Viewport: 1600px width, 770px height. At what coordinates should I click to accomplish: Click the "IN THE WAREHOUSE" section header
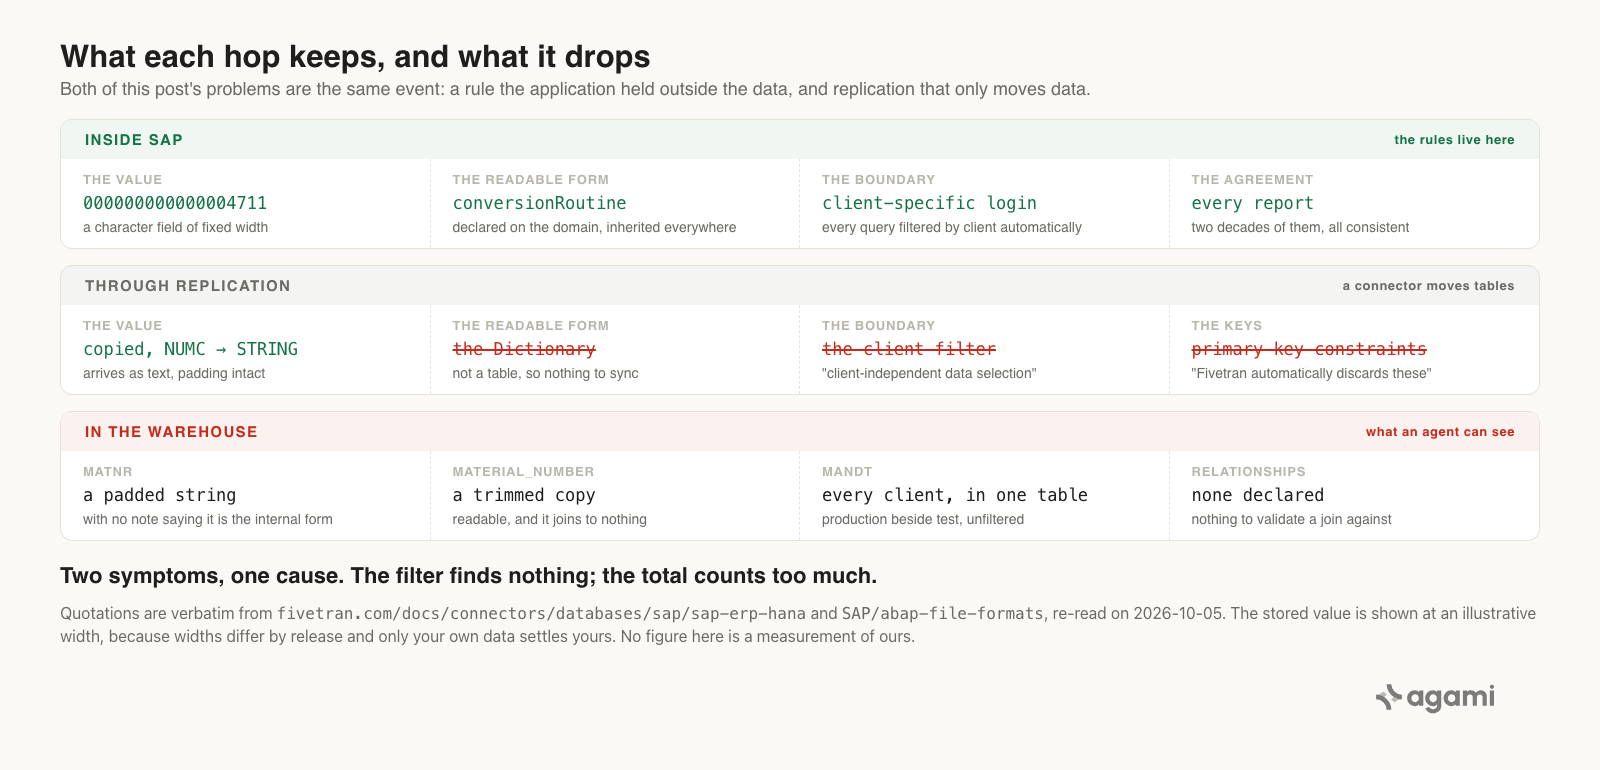tap(171, 432)
